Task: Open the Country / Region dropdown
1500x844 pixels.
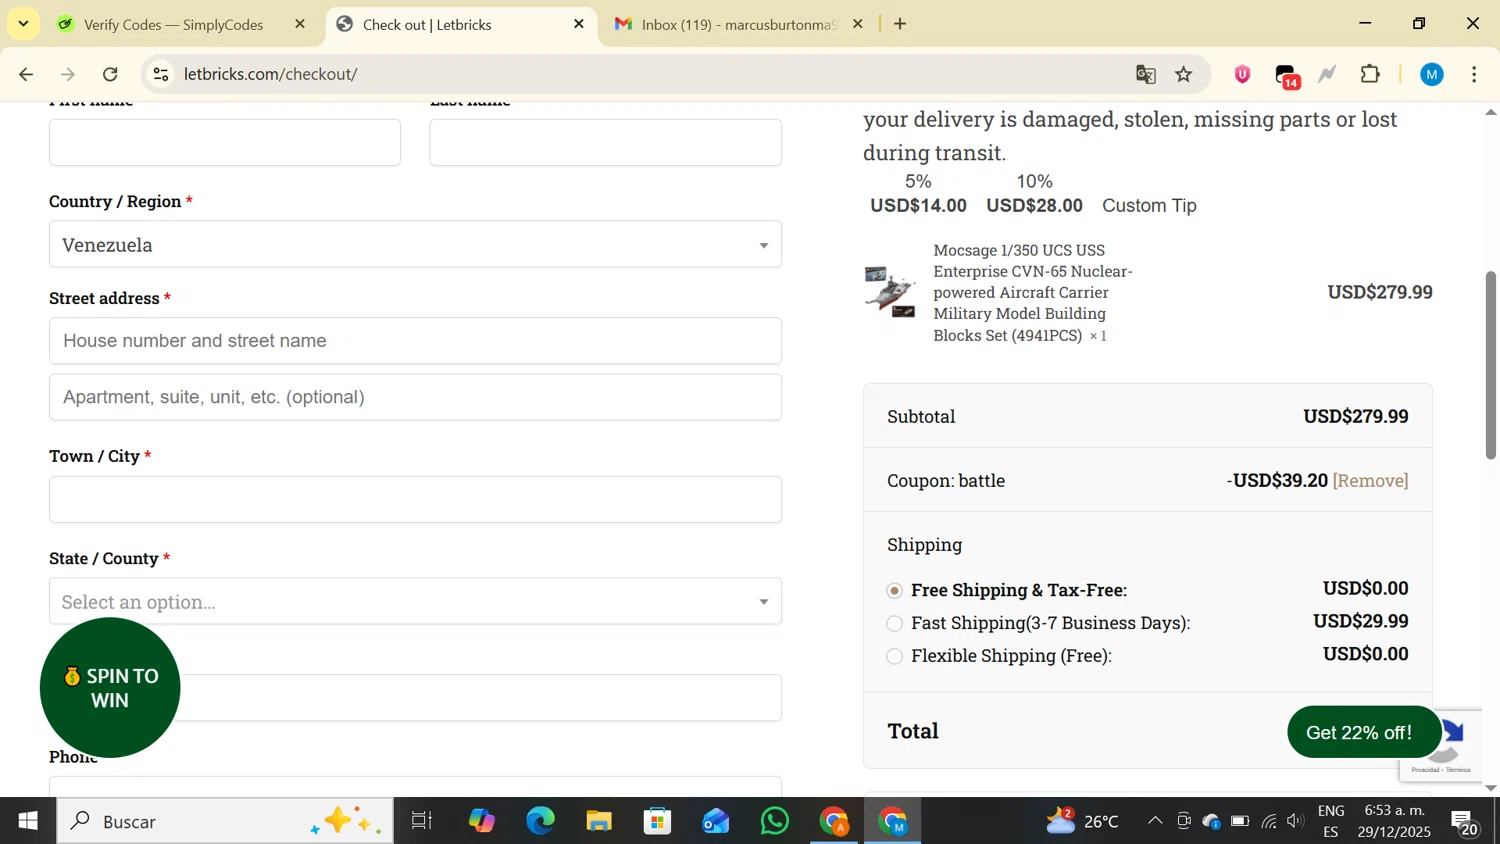Action: pyautogui.click(x=415, y=244)
